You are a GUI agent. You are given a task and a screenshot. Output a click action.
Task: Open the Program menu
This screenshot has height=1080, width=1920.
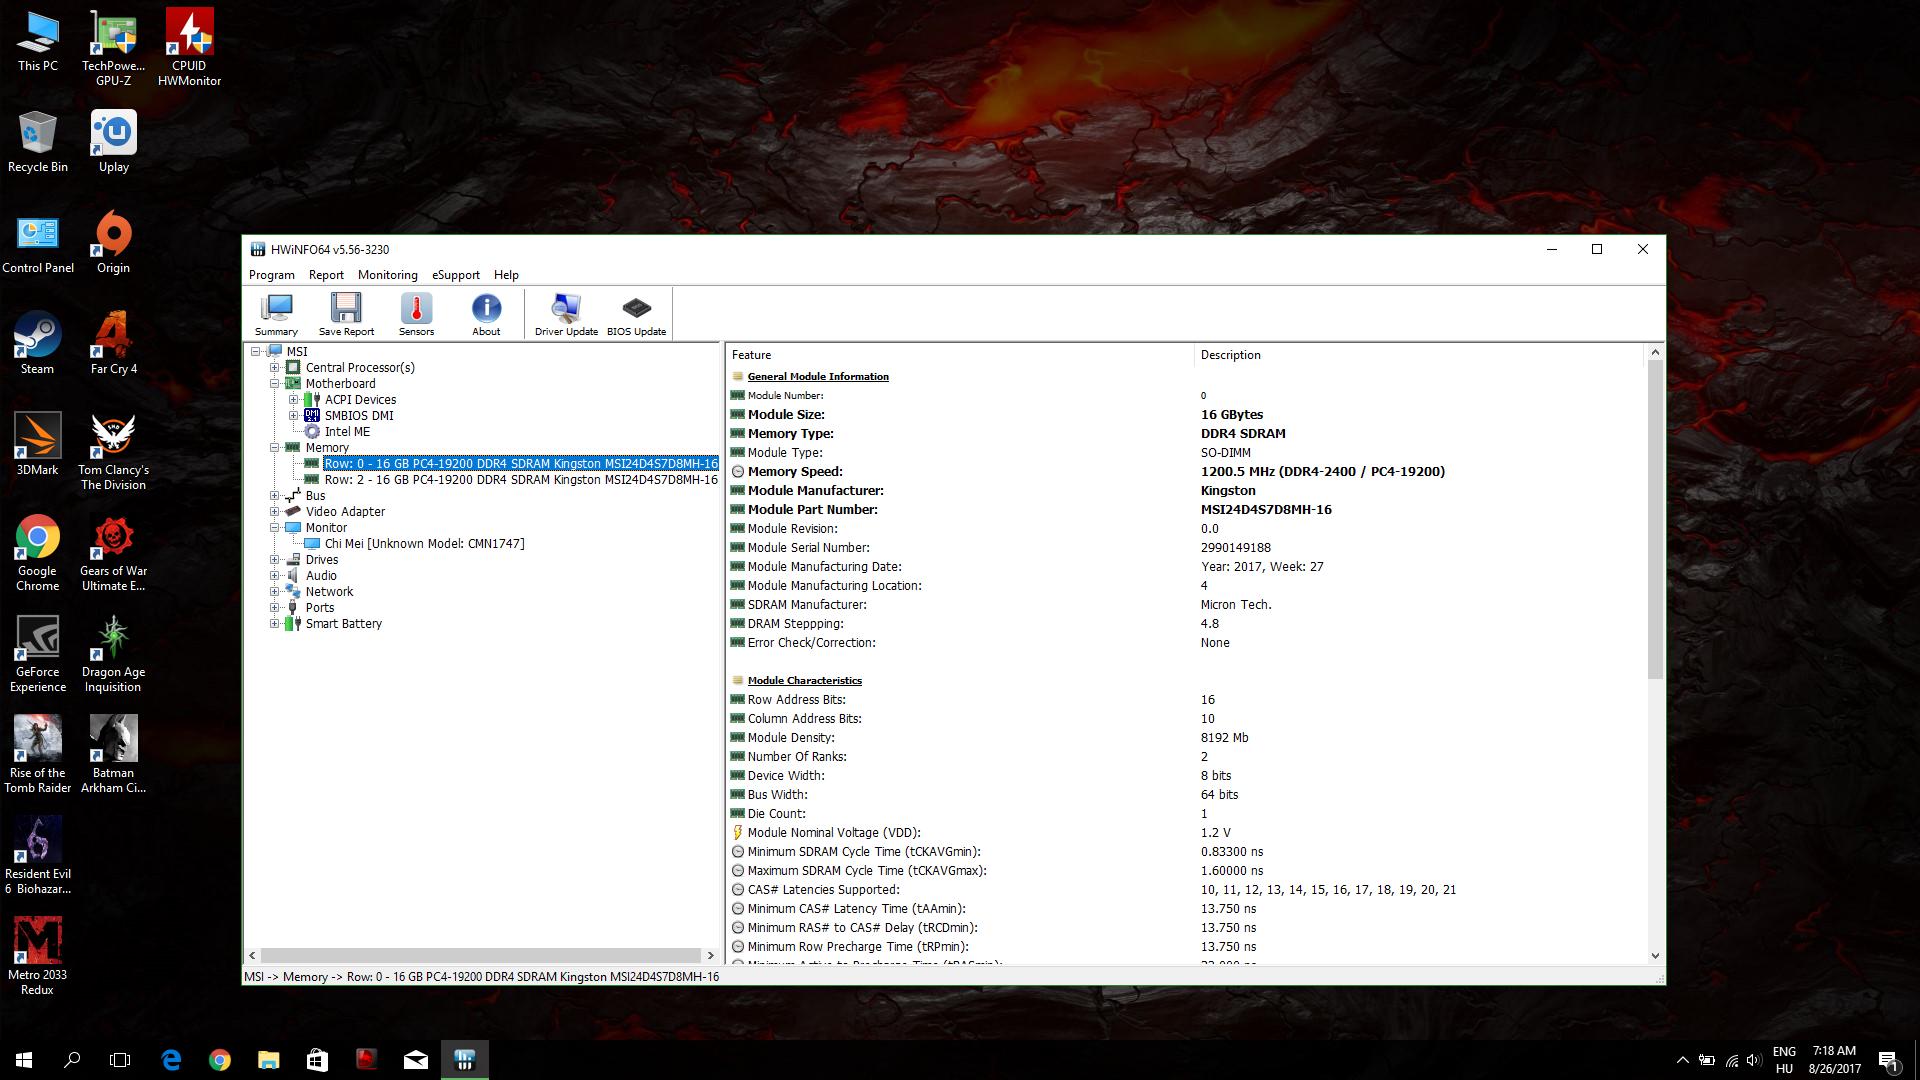pyautogui.click(x=272, y=275)
